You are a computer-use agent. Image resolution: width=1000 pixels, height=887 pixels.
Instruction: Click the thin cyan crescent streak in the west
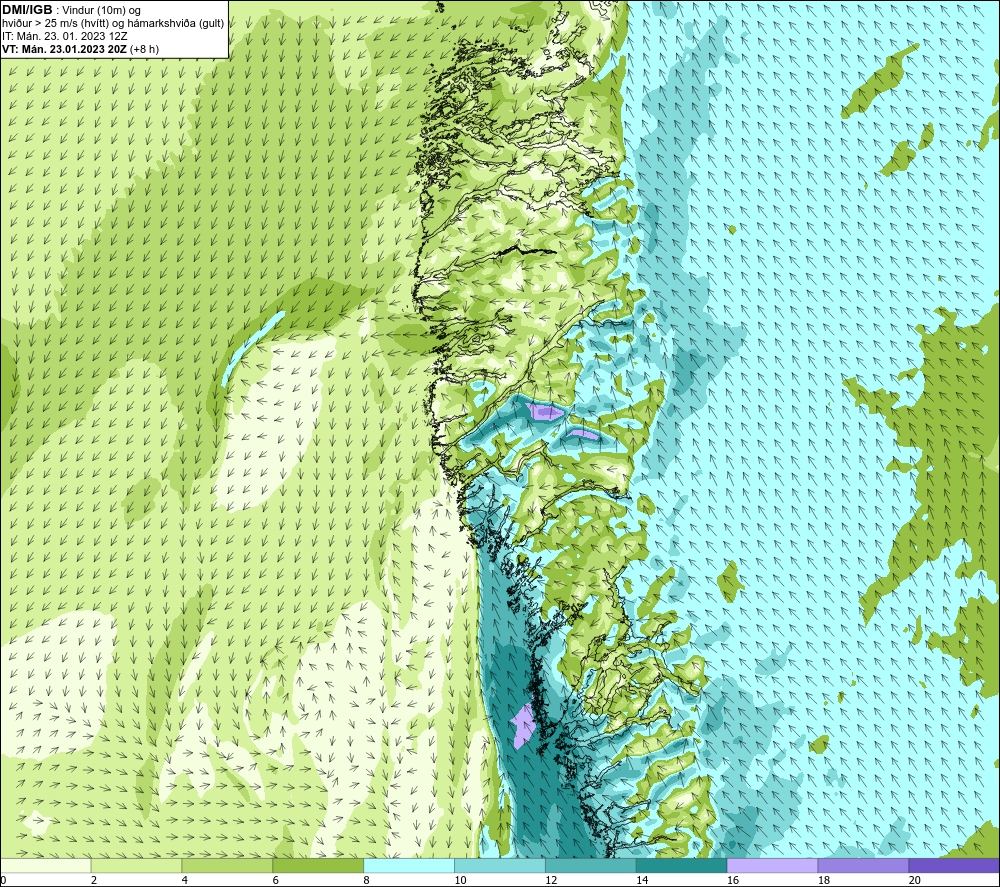pos(251,349)
